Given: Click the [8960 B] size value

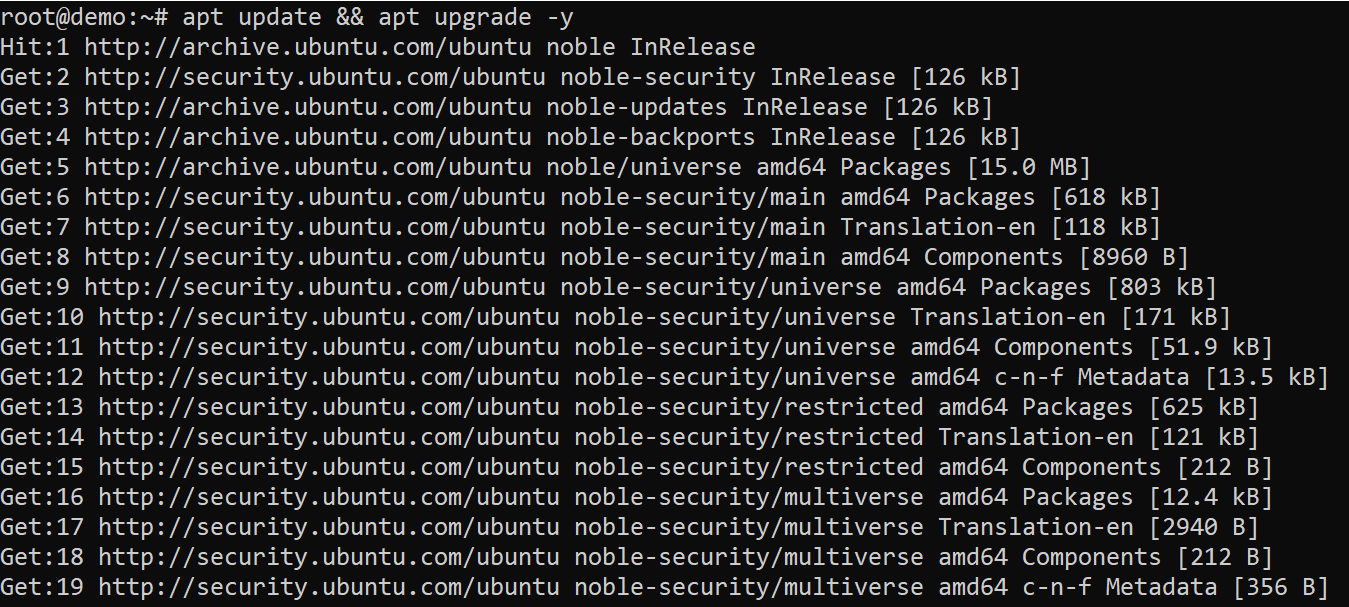Looking at the screenshot, I should tap(1132, 257).
